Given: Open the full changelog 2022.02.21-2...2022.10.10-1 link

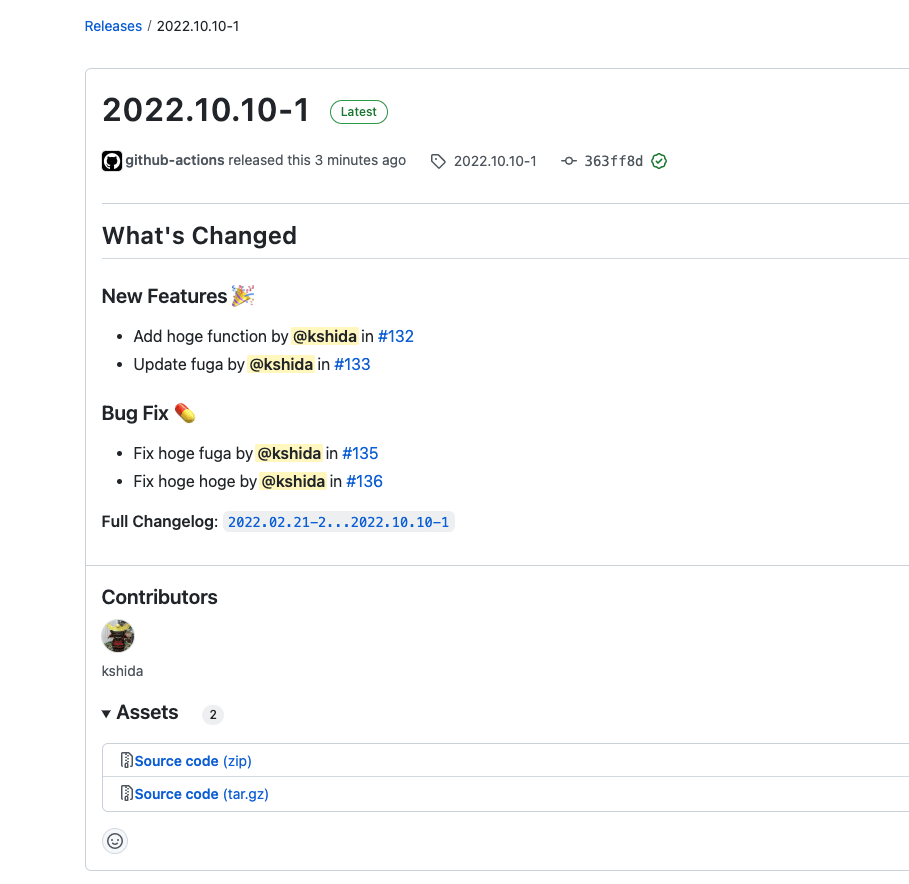Looking at the screenshot, I should pos(339,522).
